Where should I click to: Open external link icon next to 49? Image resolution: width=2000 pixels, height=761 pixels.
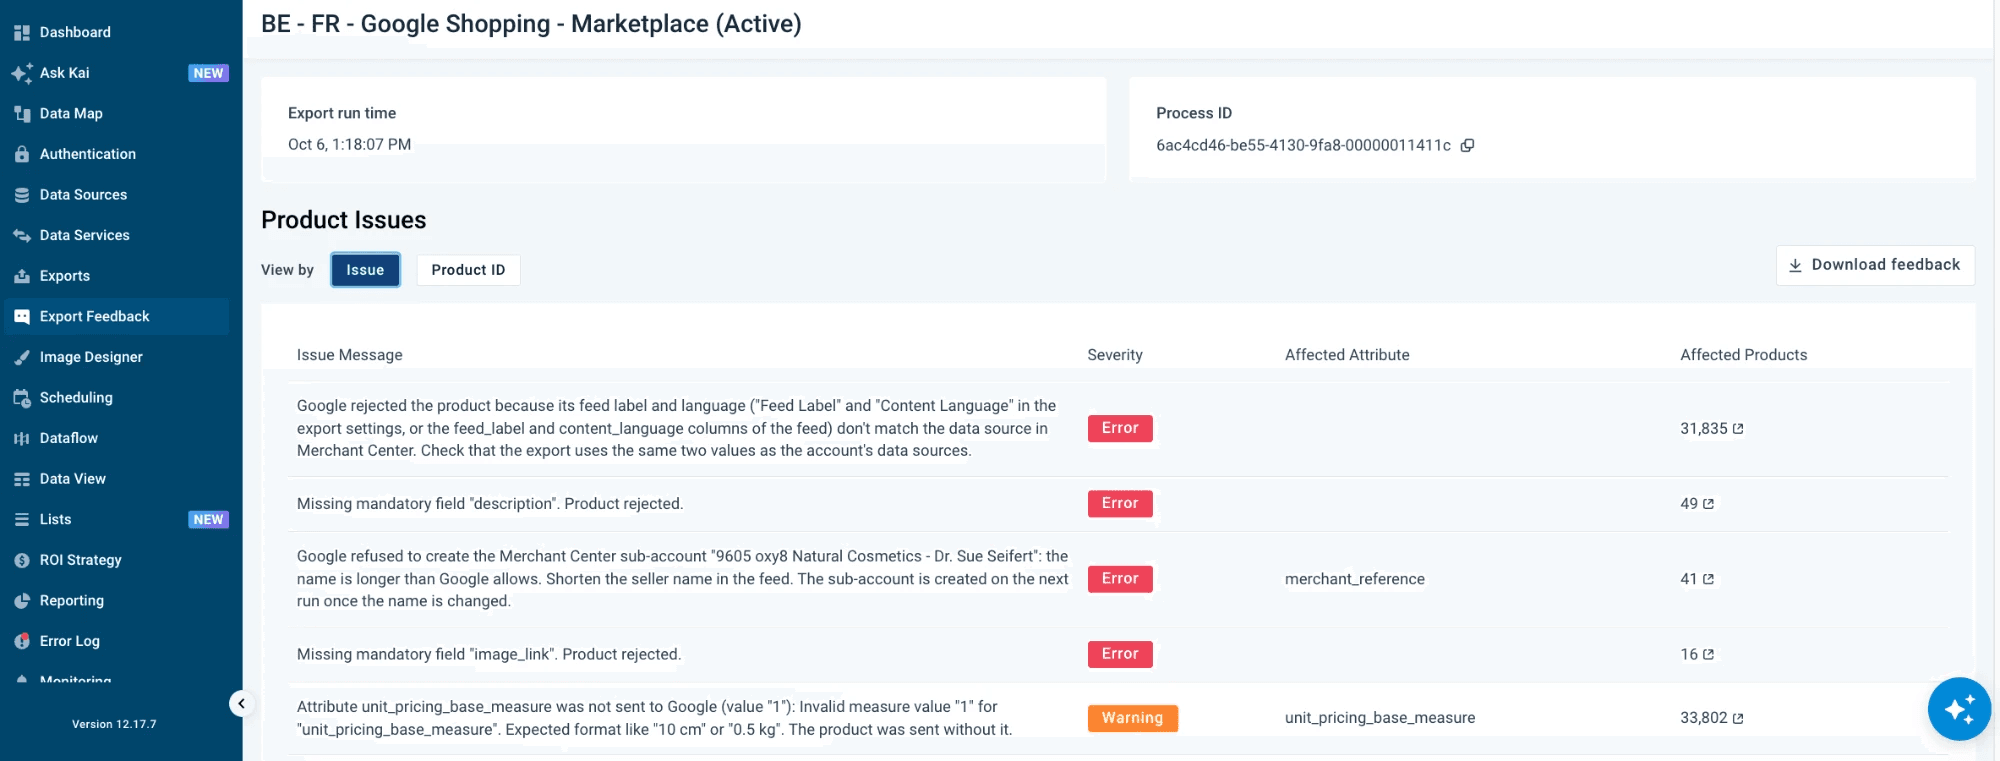(x=1708, y=504)
